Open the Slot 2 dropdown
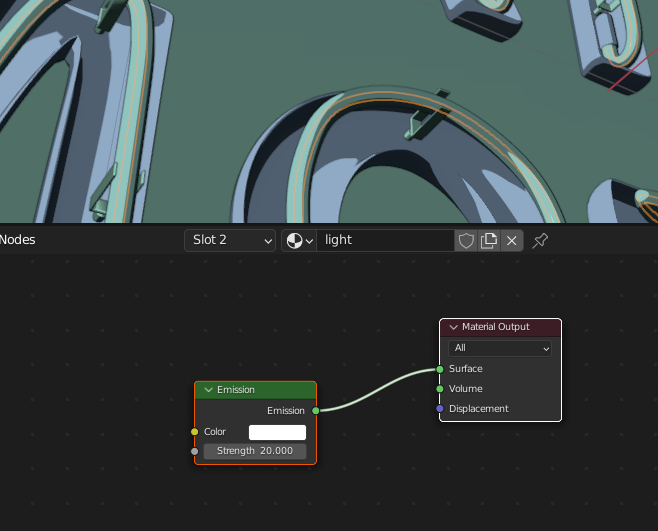Screen dimensions: 658x531 coord(230,240)
